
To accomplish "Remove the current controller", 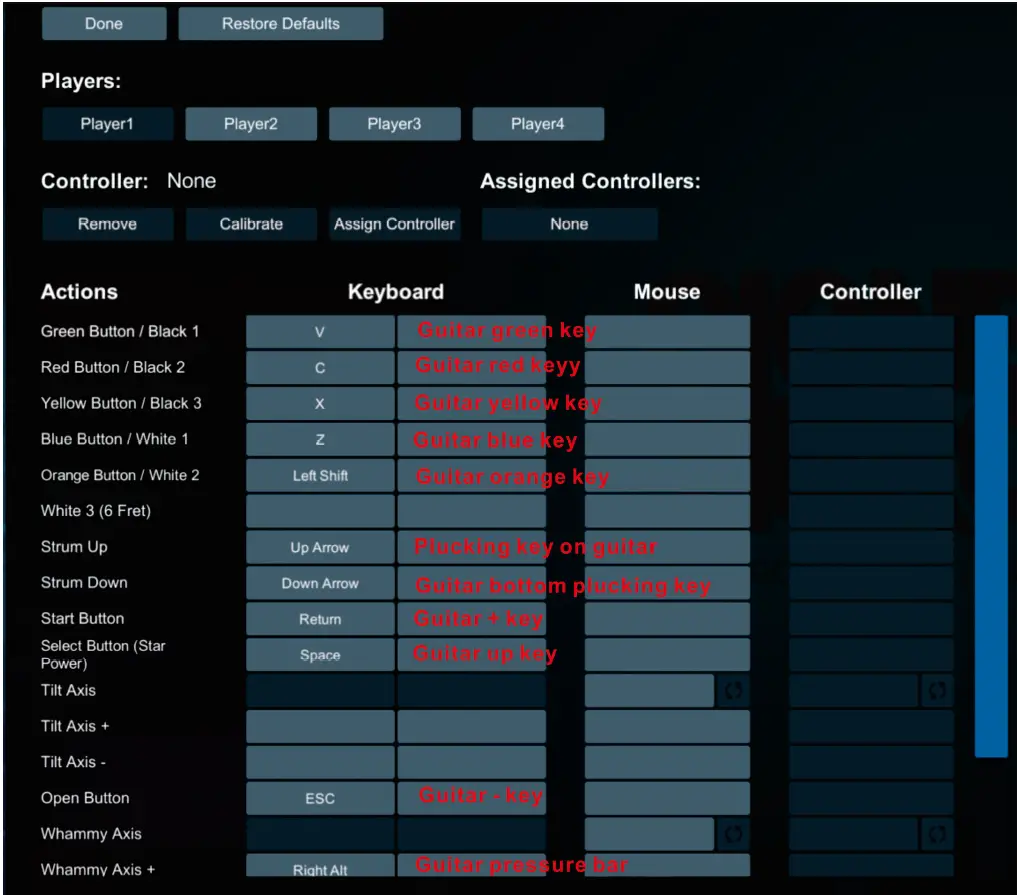I will [108, 224].
